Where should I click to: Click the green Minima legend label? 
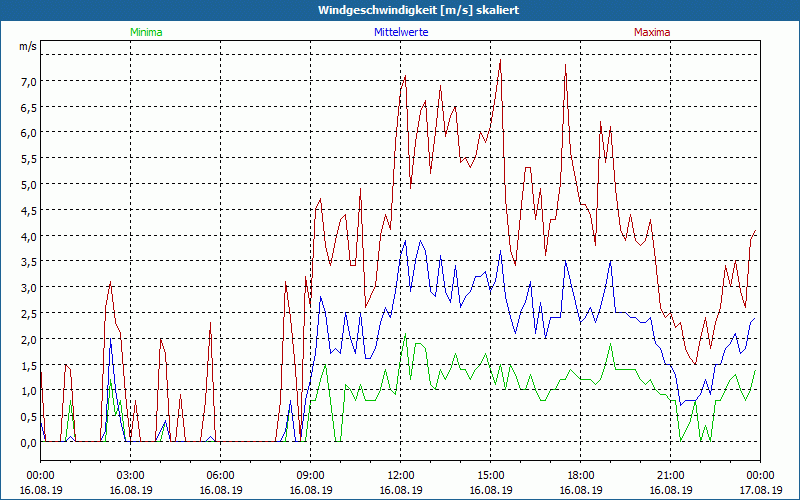pos(146,32)
